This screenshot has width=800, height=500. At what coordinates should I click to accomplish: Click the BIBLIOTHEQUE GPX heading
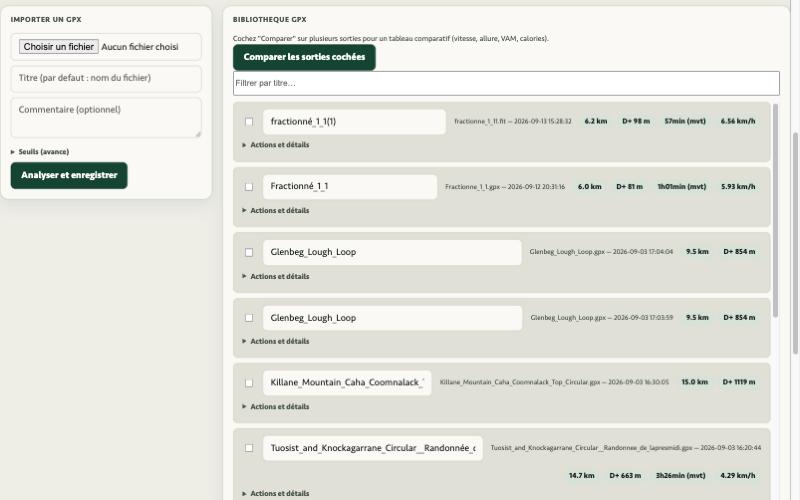click(269, 19)
